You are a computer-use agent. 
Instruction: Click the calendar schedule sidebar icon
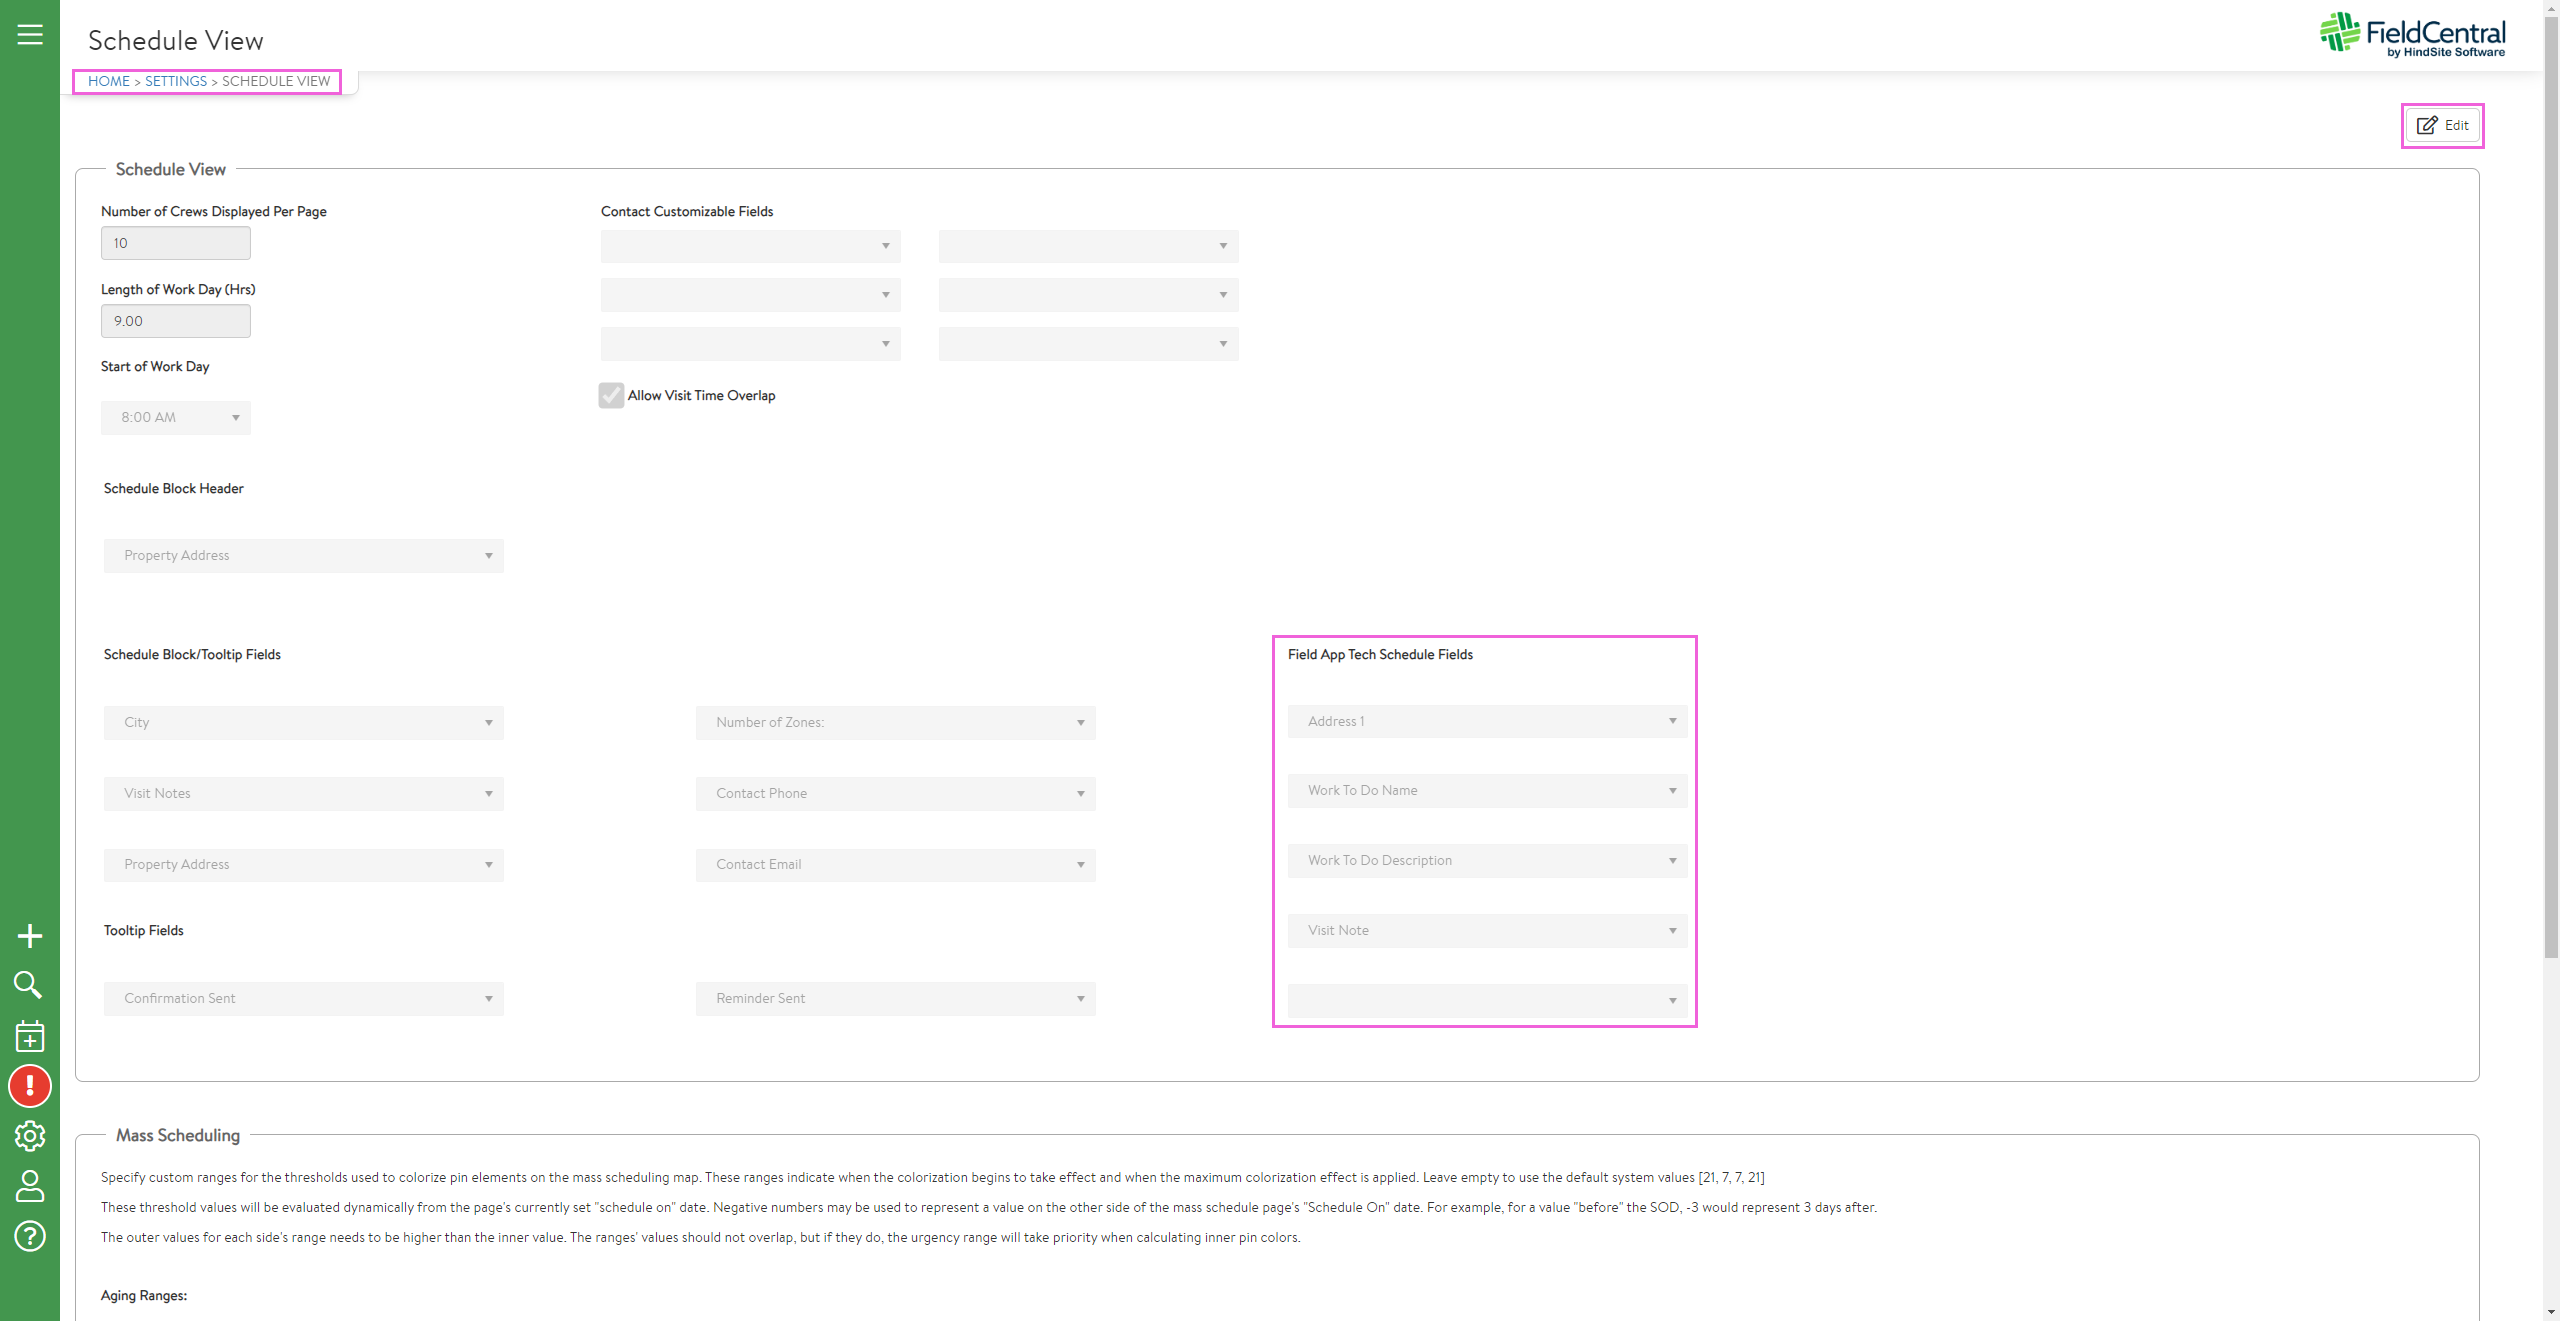click(30, 1036)
